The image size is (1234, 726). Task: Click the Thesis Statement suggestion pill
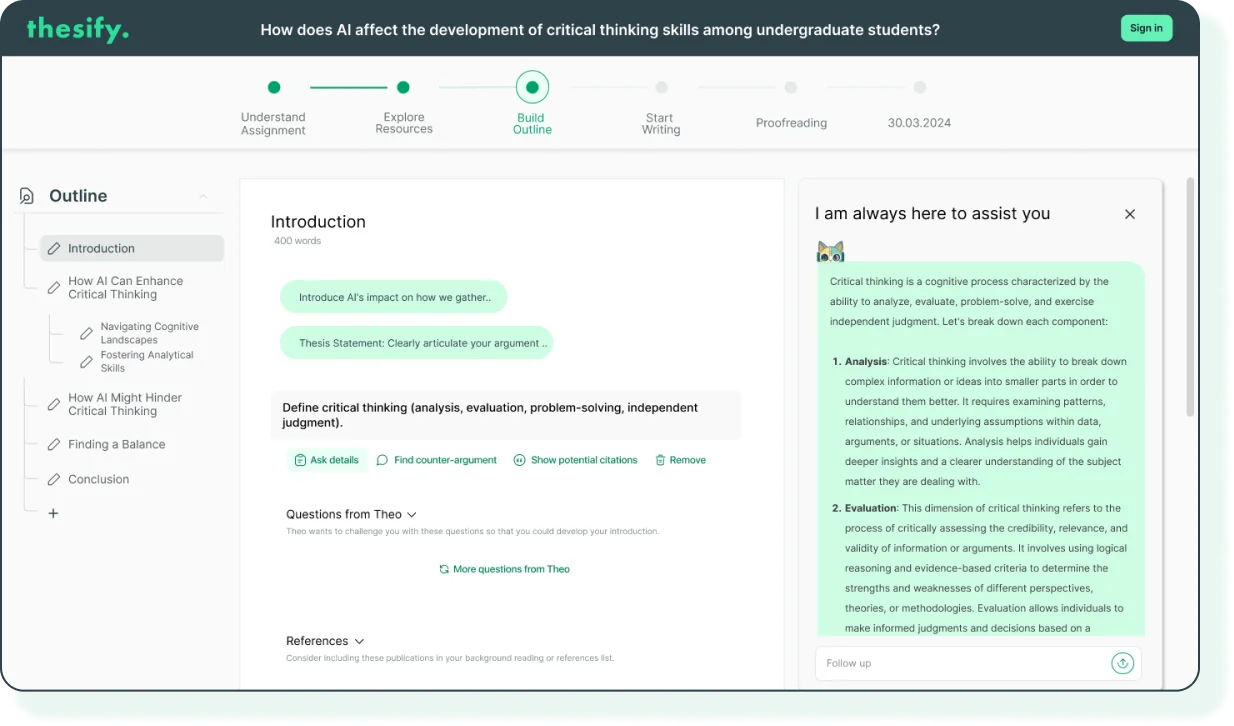coord(416,343)
